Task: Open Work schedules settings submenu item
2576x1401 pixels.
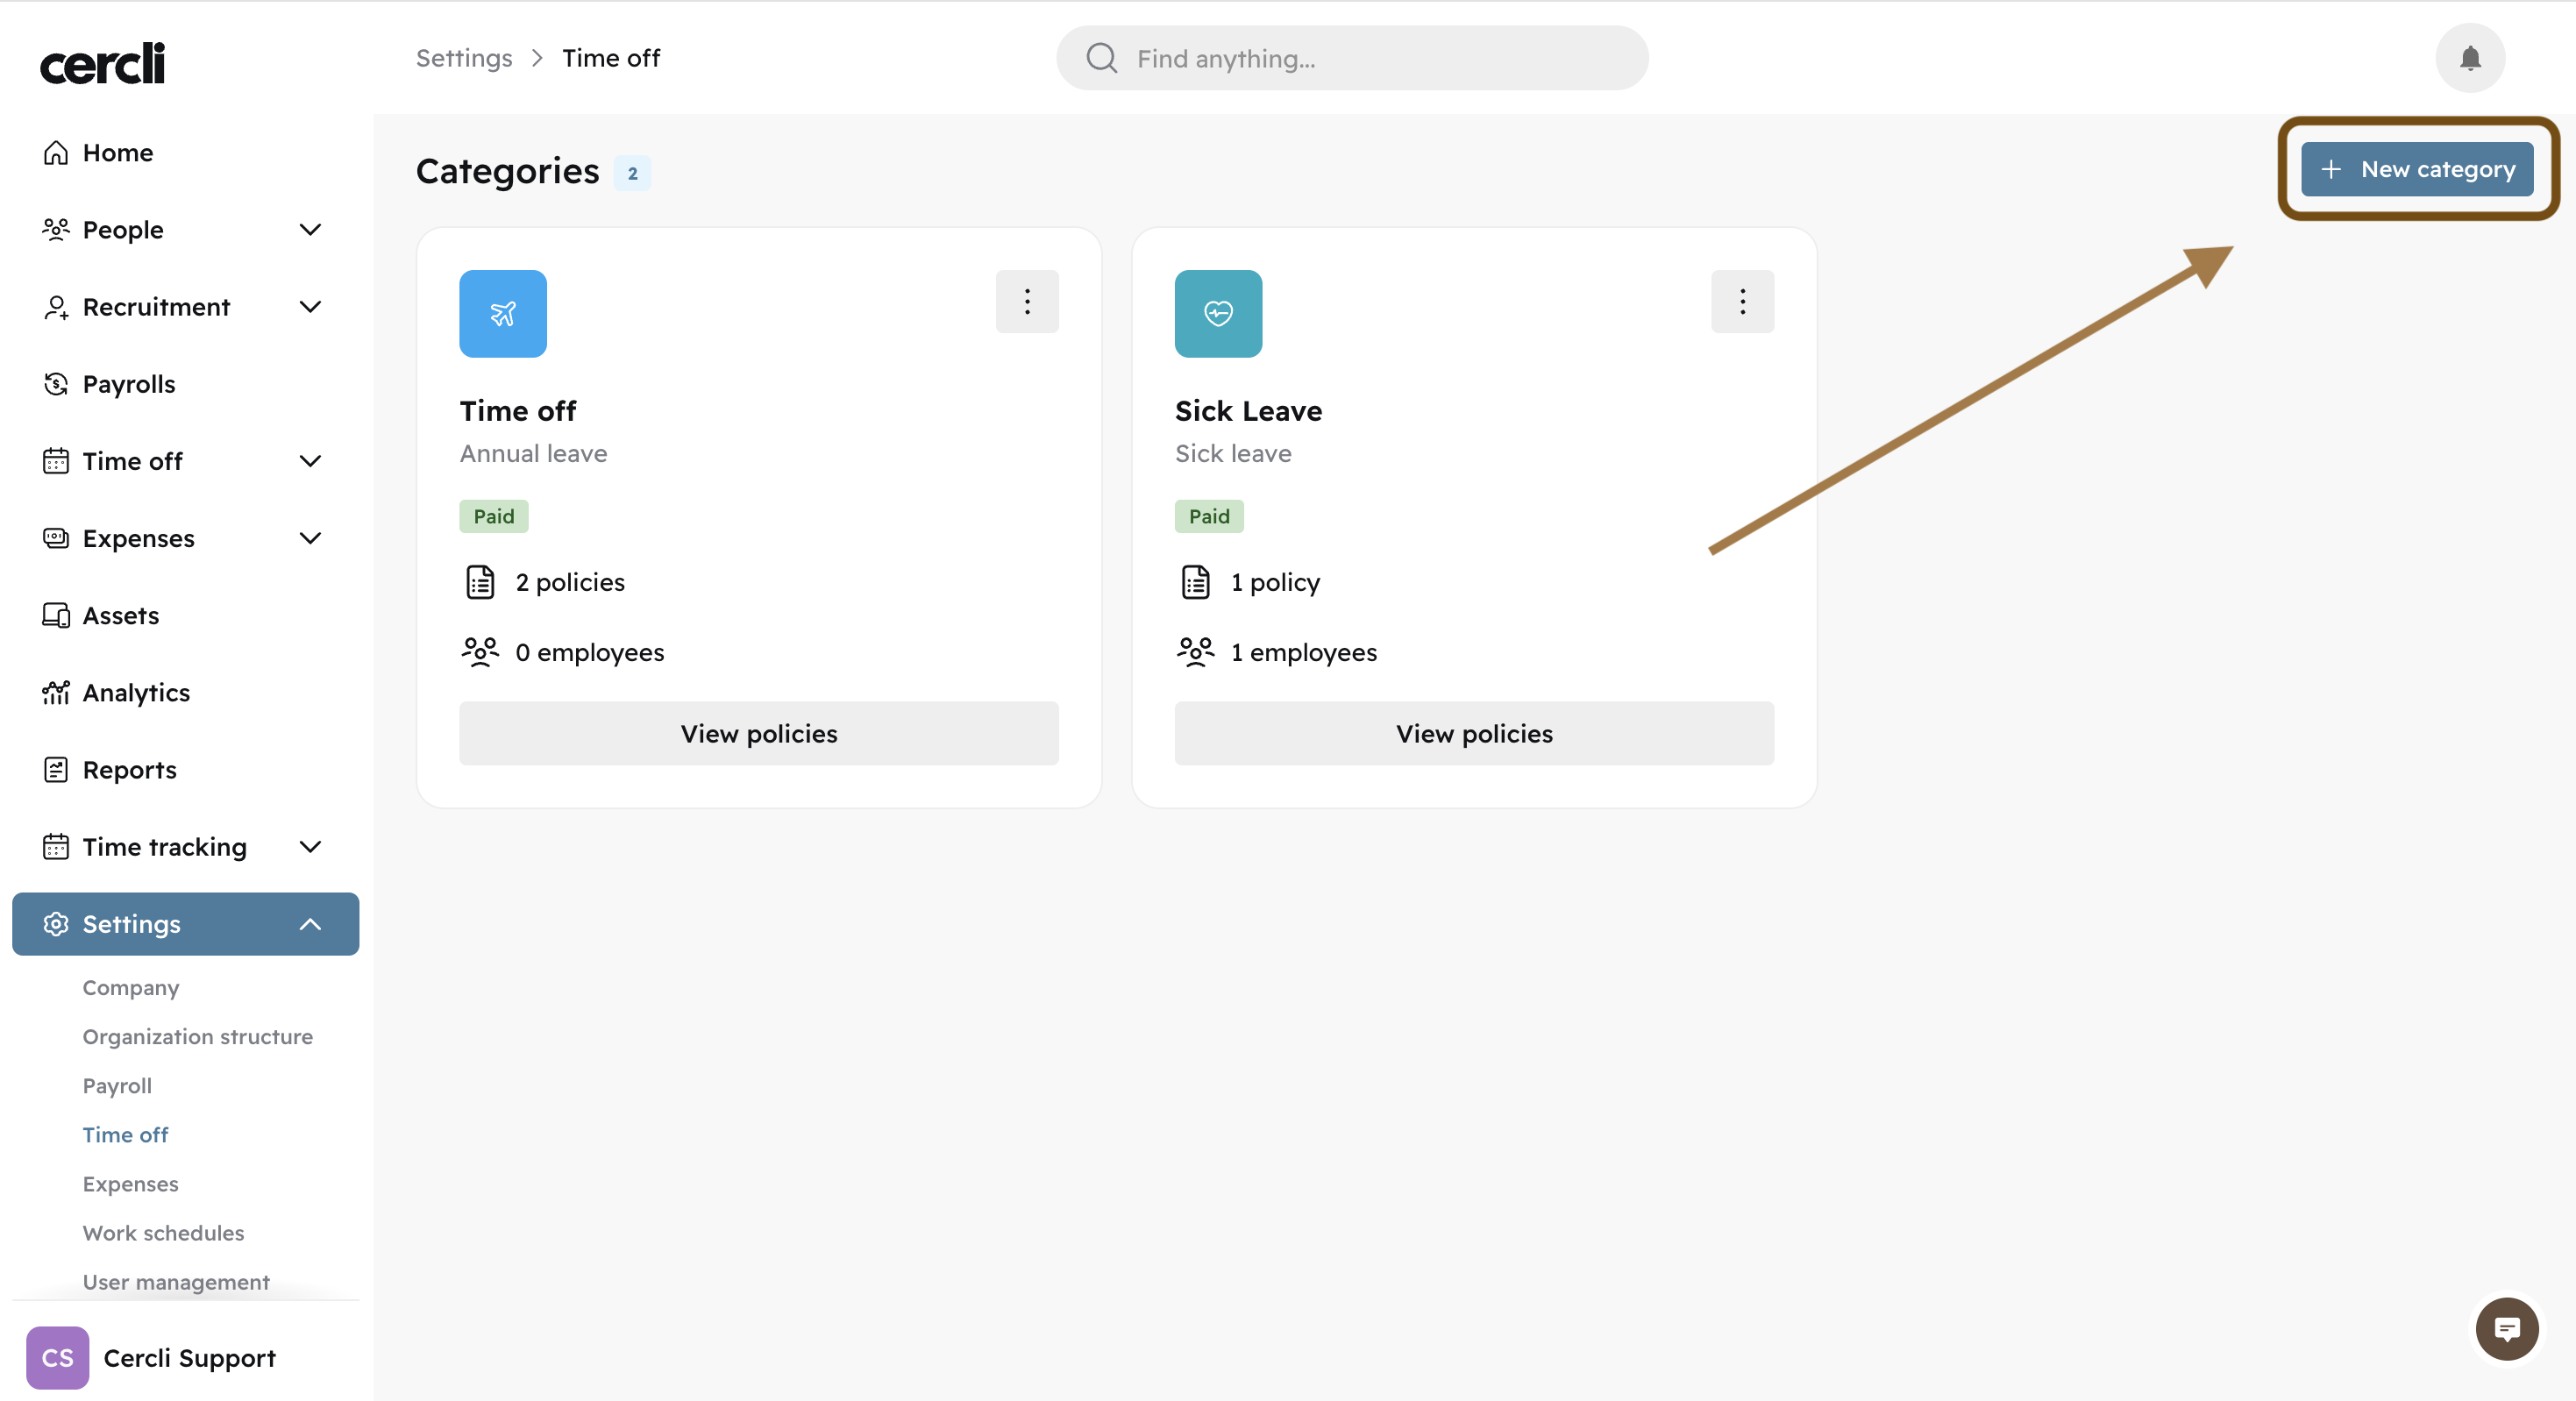Action: tap(163, 1232)
